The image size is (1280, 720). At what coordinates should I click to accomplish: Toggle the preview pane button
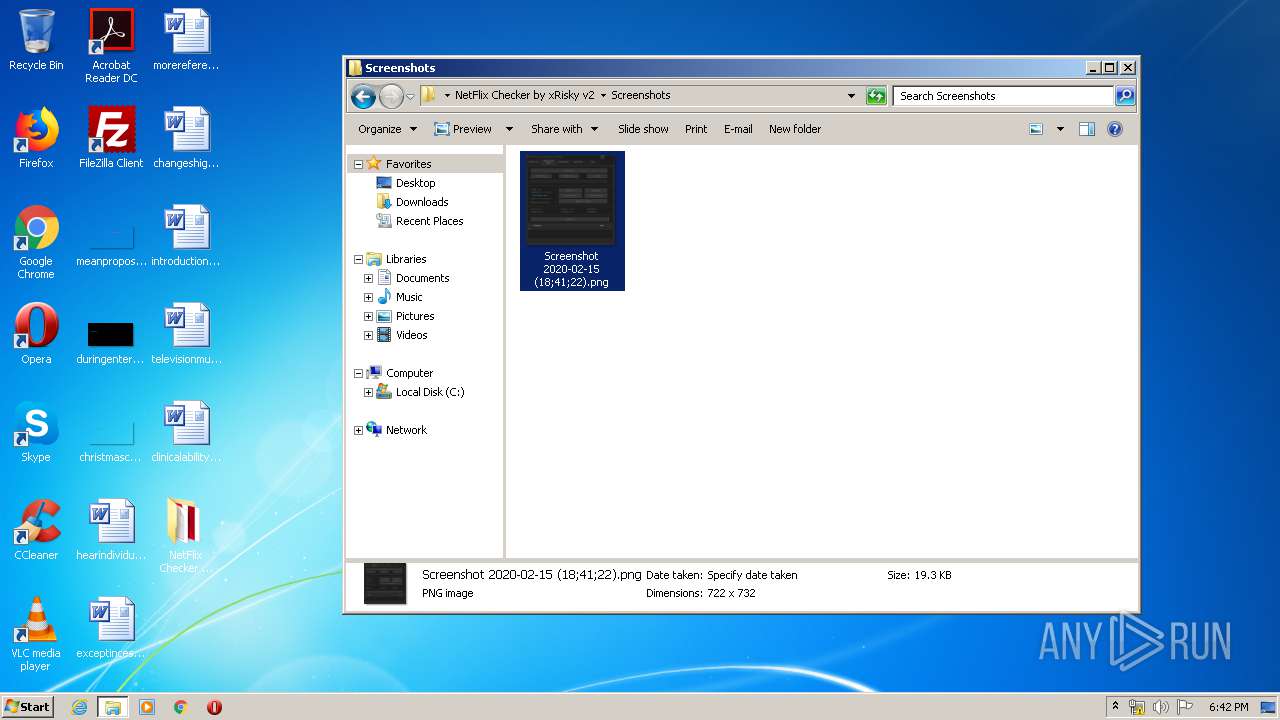[1087, 129]
